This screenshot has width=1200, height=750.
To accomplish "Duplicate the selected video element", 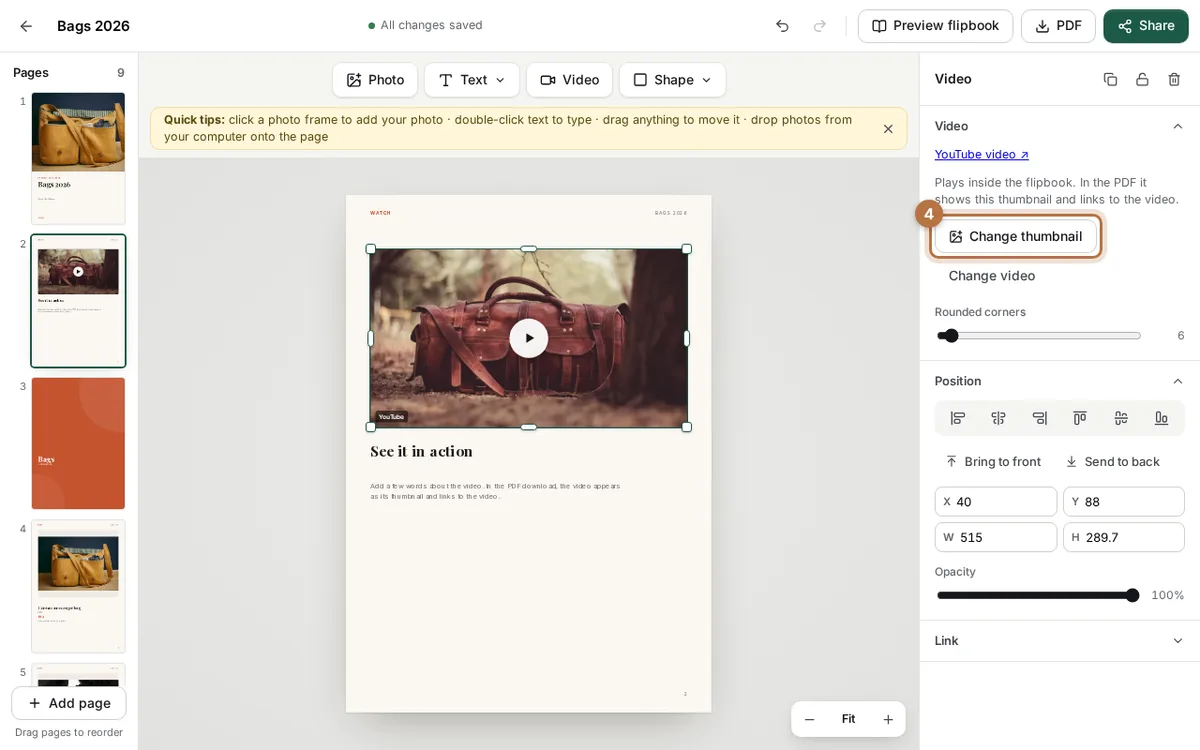I will (x=1110, y=79).
